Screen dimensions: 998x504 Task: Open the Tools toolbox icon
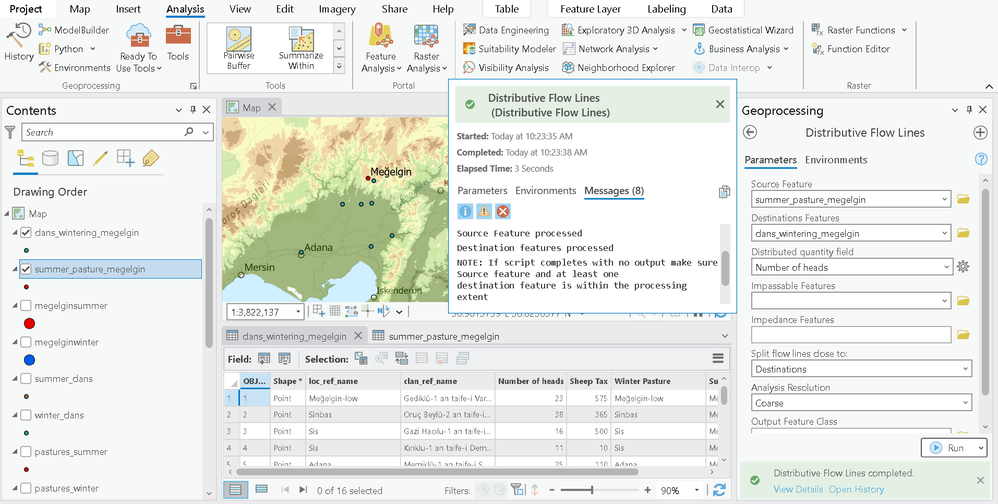(178, 42)
